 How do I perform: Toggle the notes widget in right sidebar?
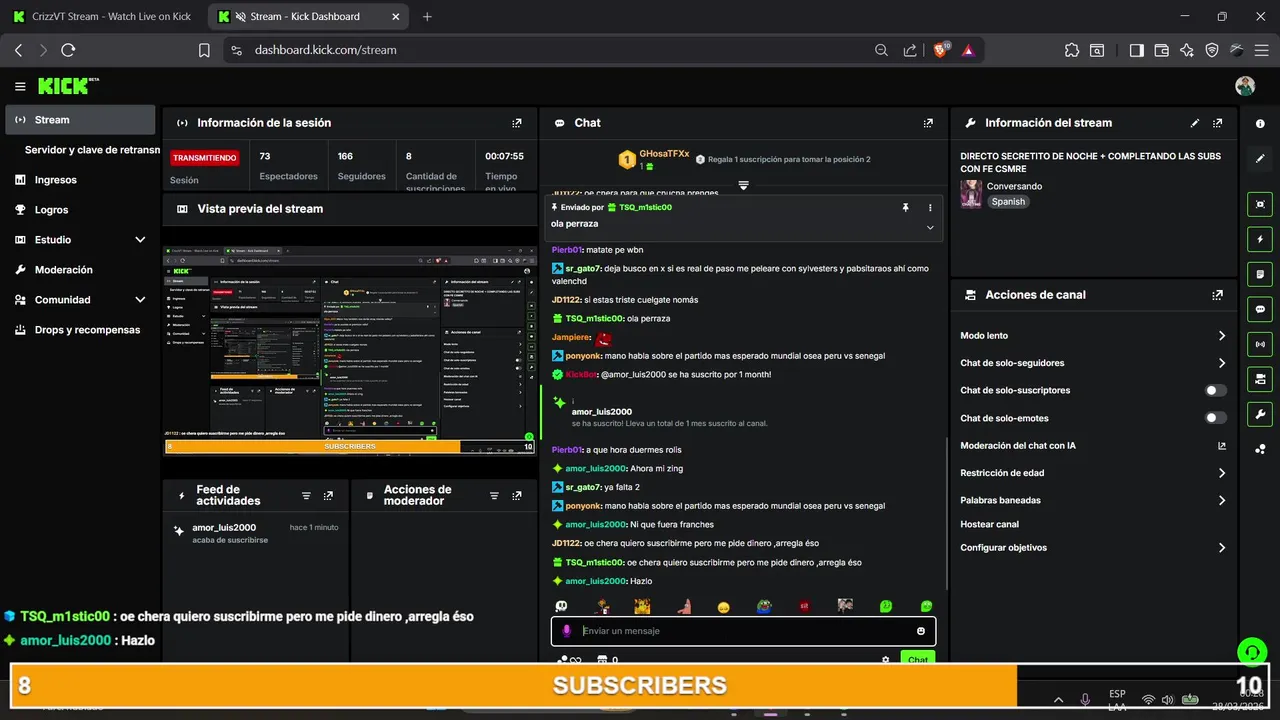pos(1260,274)
